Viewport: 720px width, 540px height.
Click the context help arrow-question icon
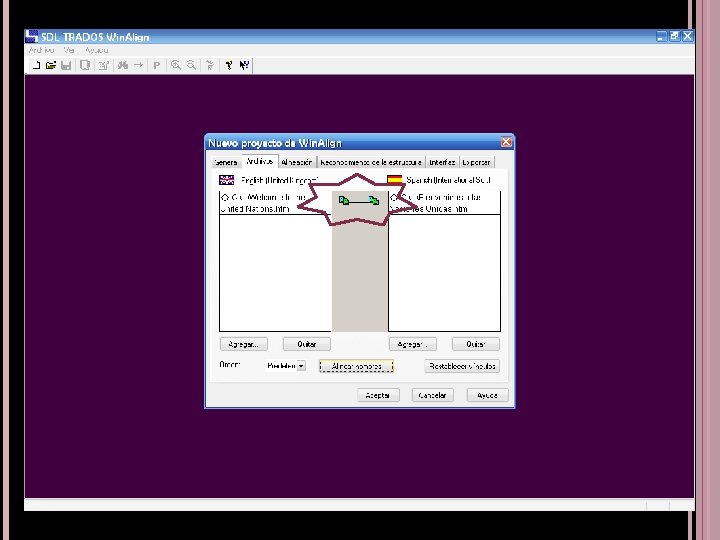pos(244,65)
